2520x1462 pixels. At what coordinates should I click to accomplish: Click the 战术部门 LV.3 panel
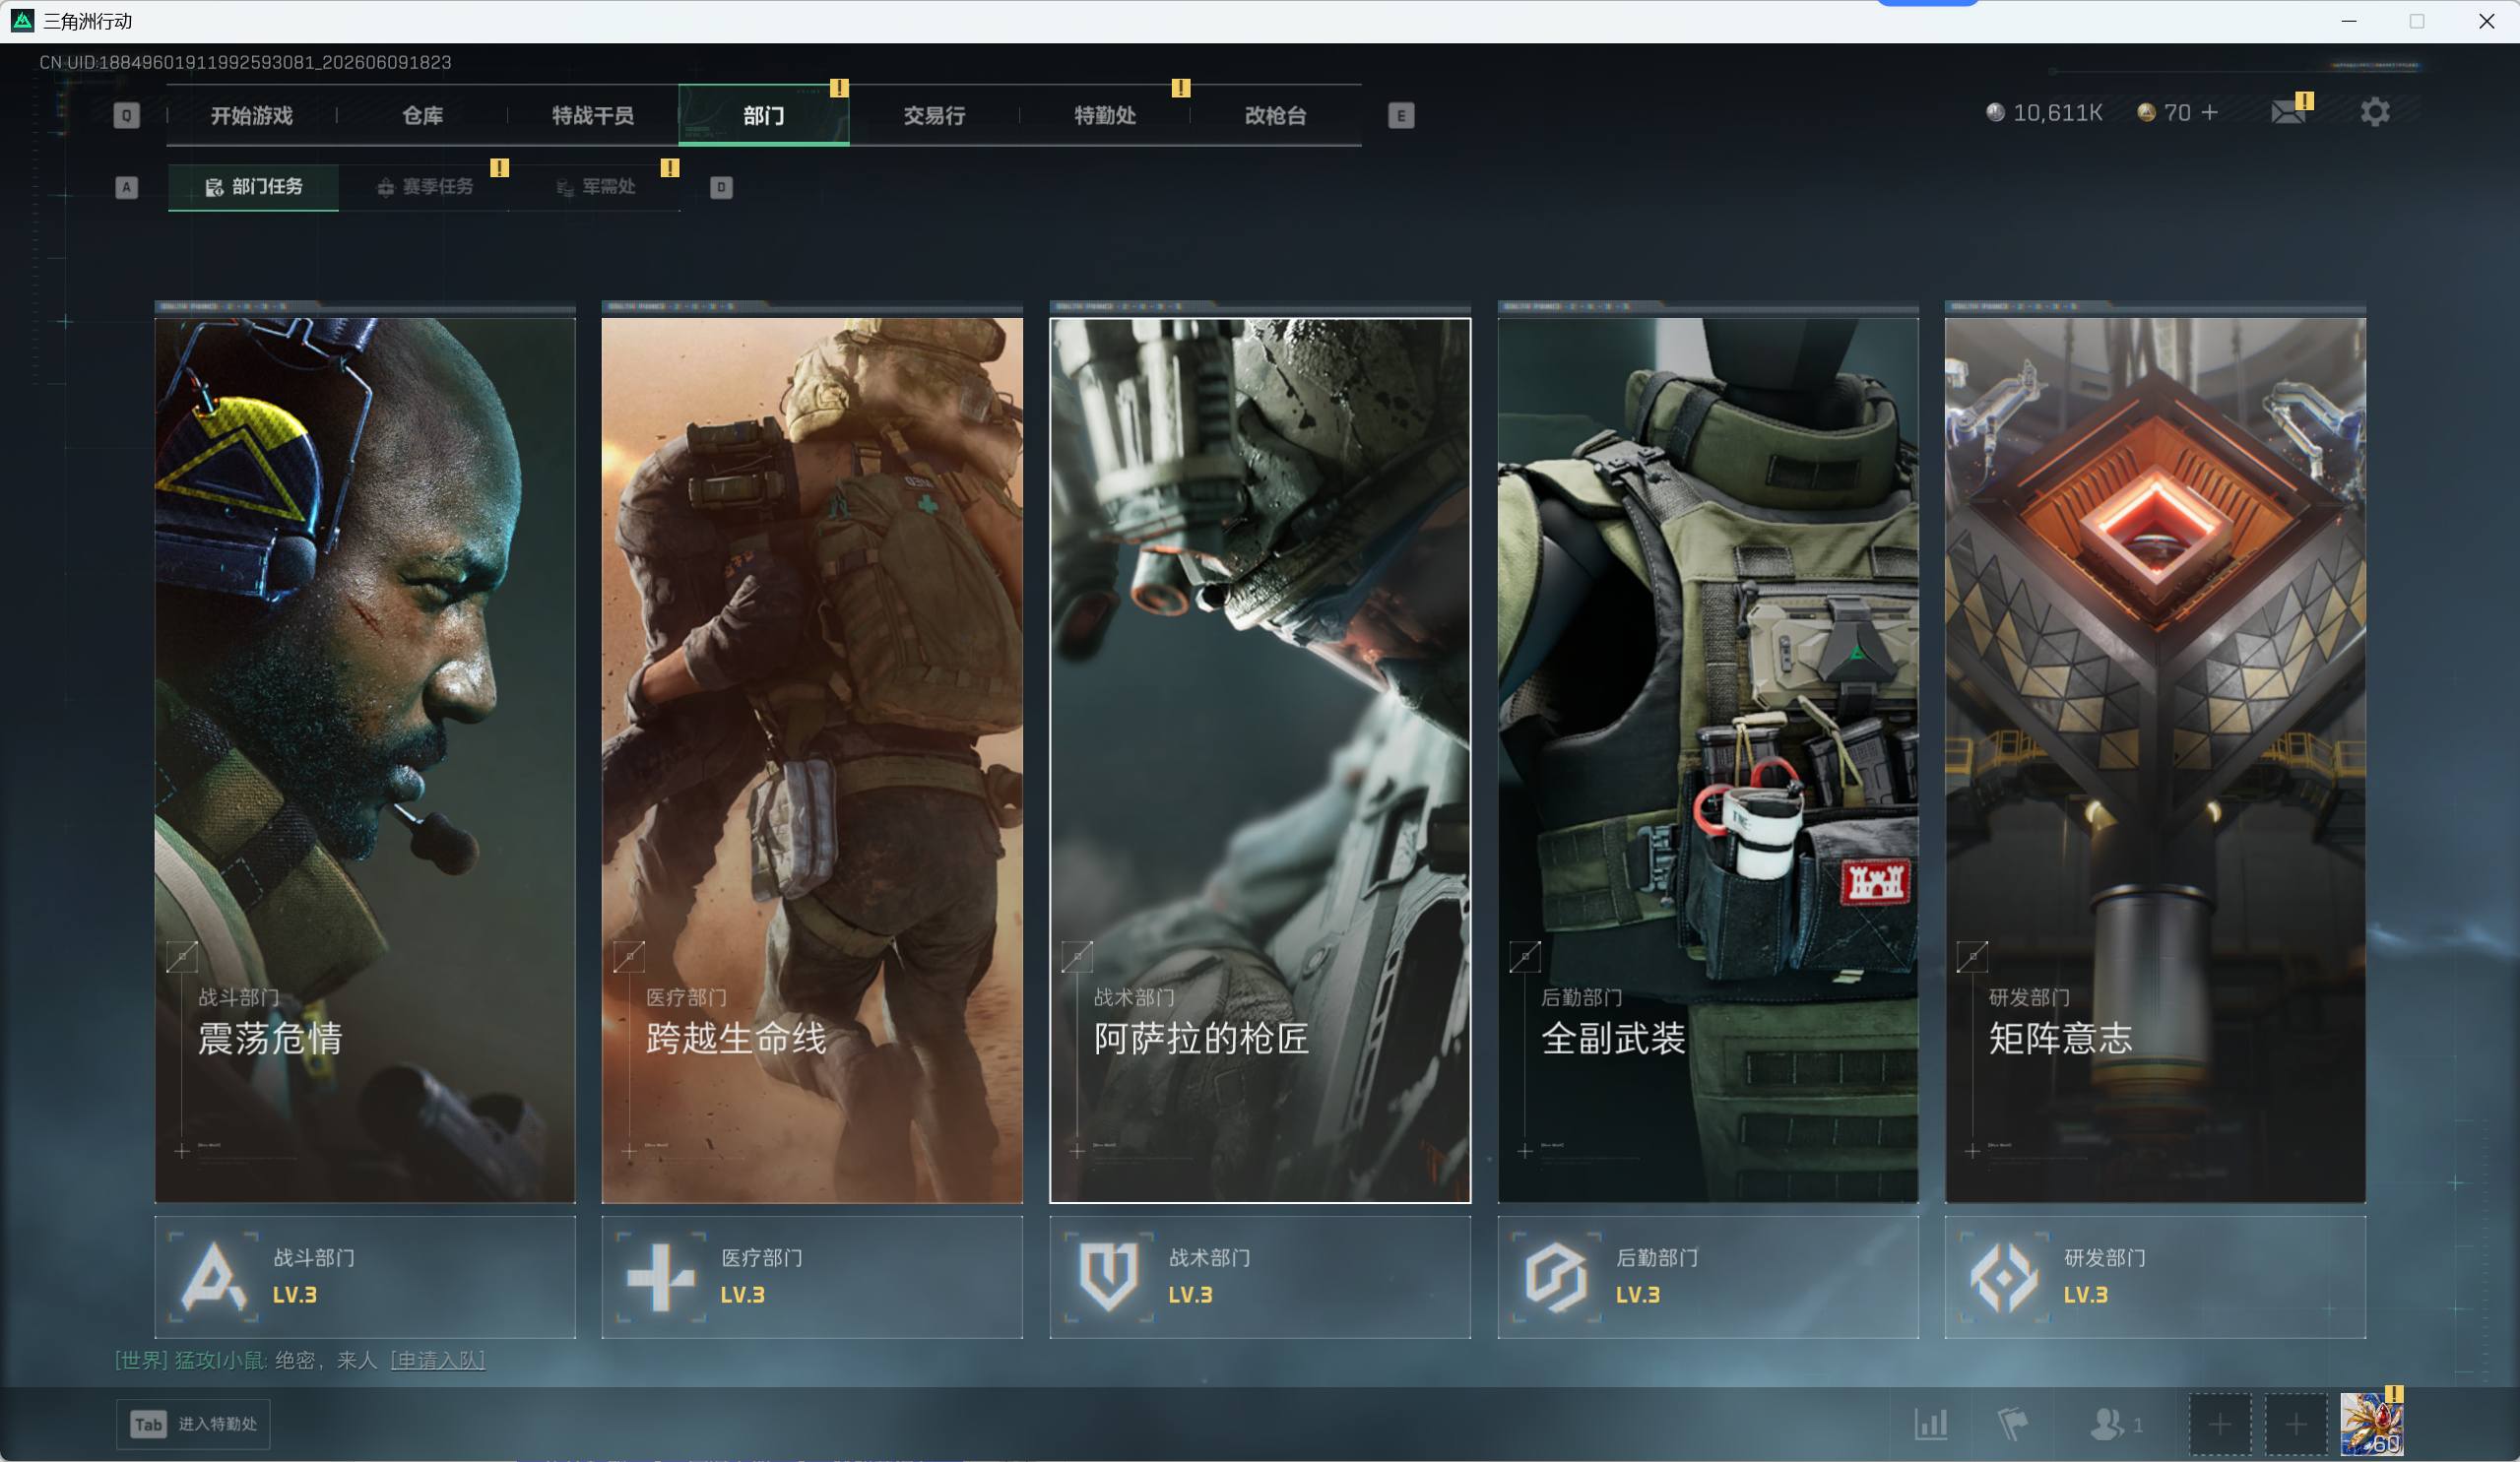coord(1260,1277)
